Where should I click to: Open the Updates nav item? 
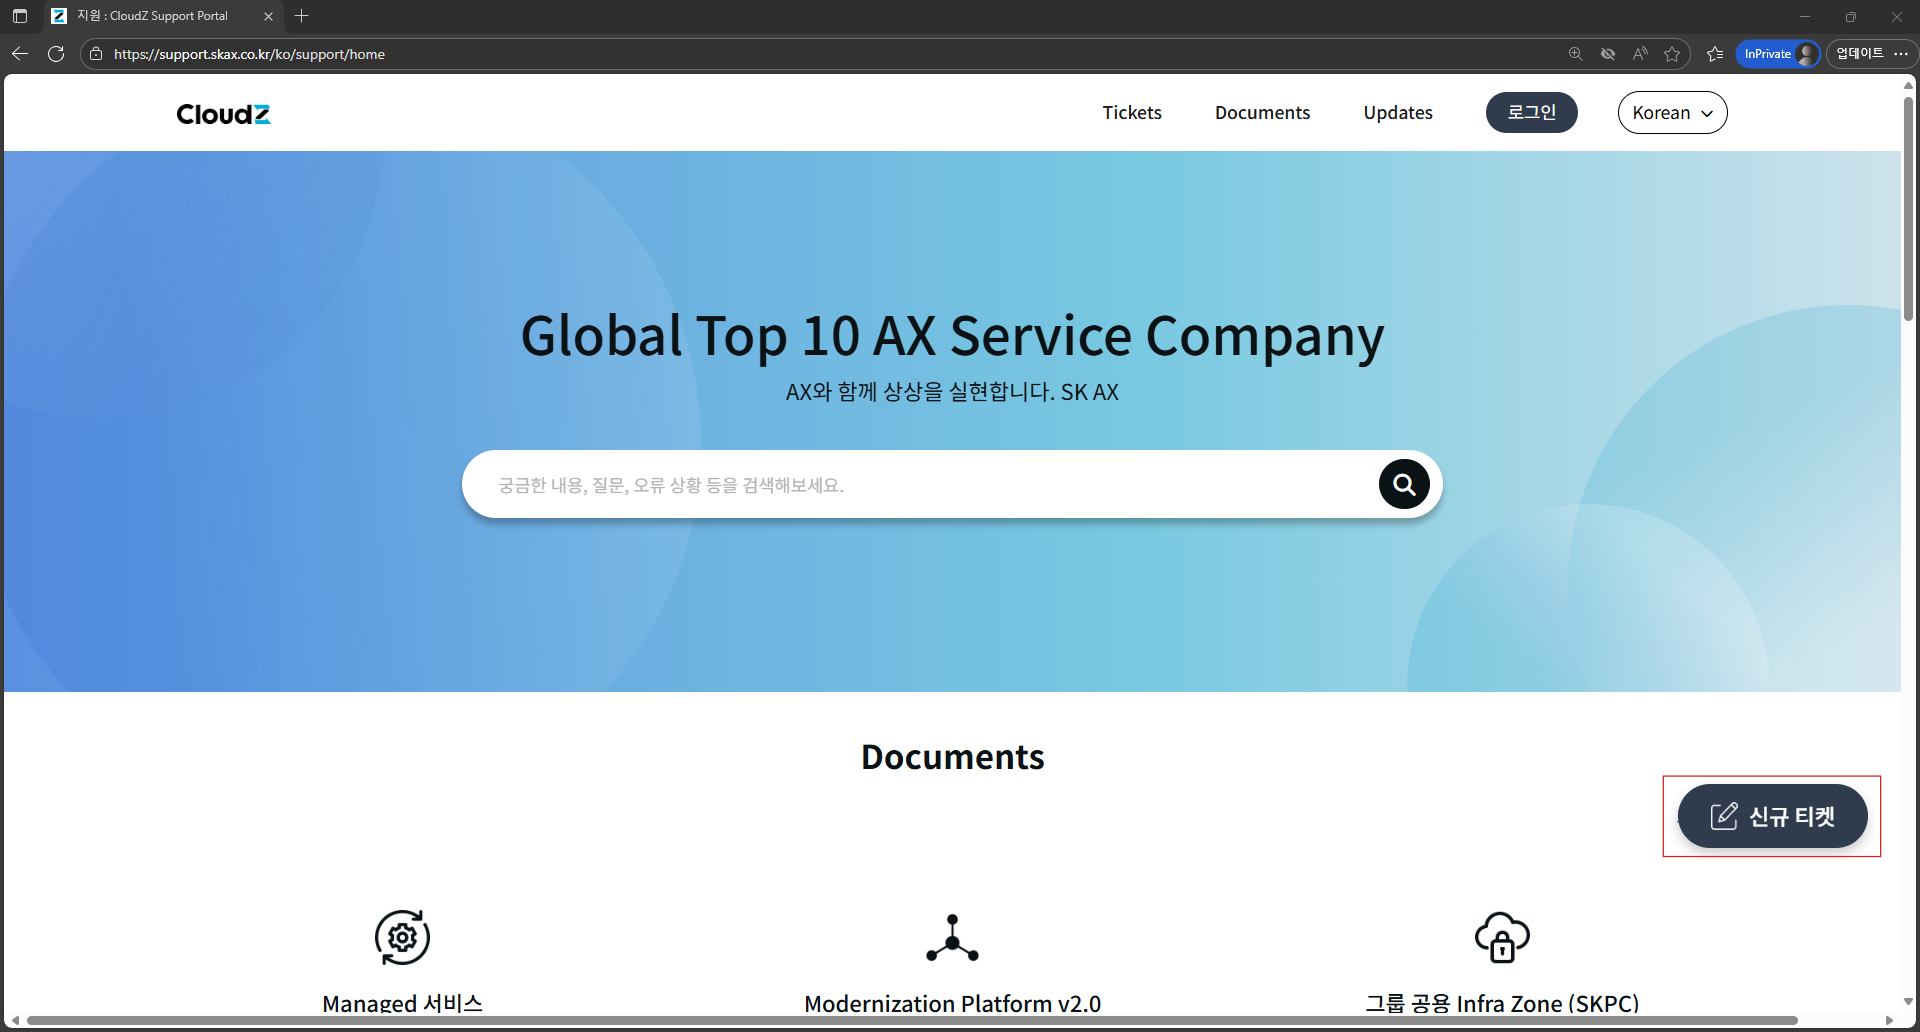(1398, 113)
